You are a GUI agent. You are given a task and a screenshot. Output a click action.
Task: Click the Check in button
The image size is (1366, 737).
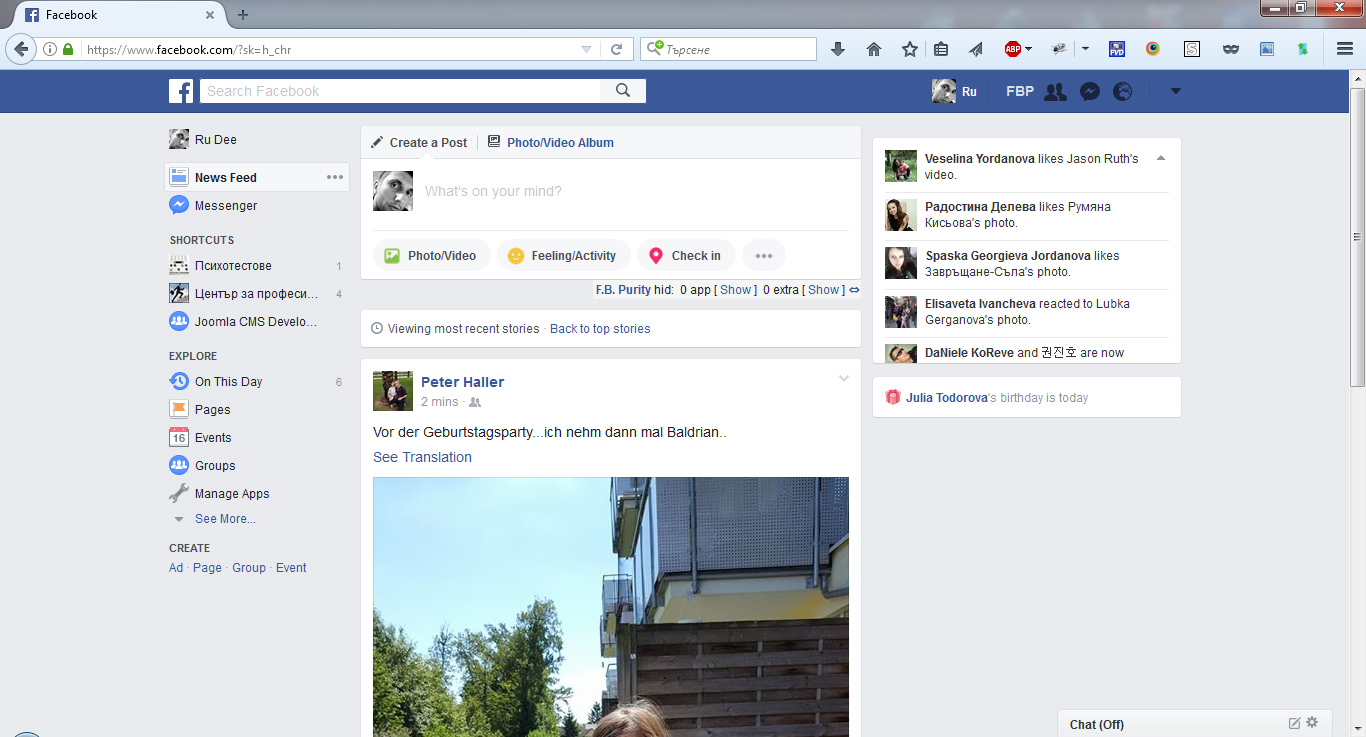(x=686, y=256)
